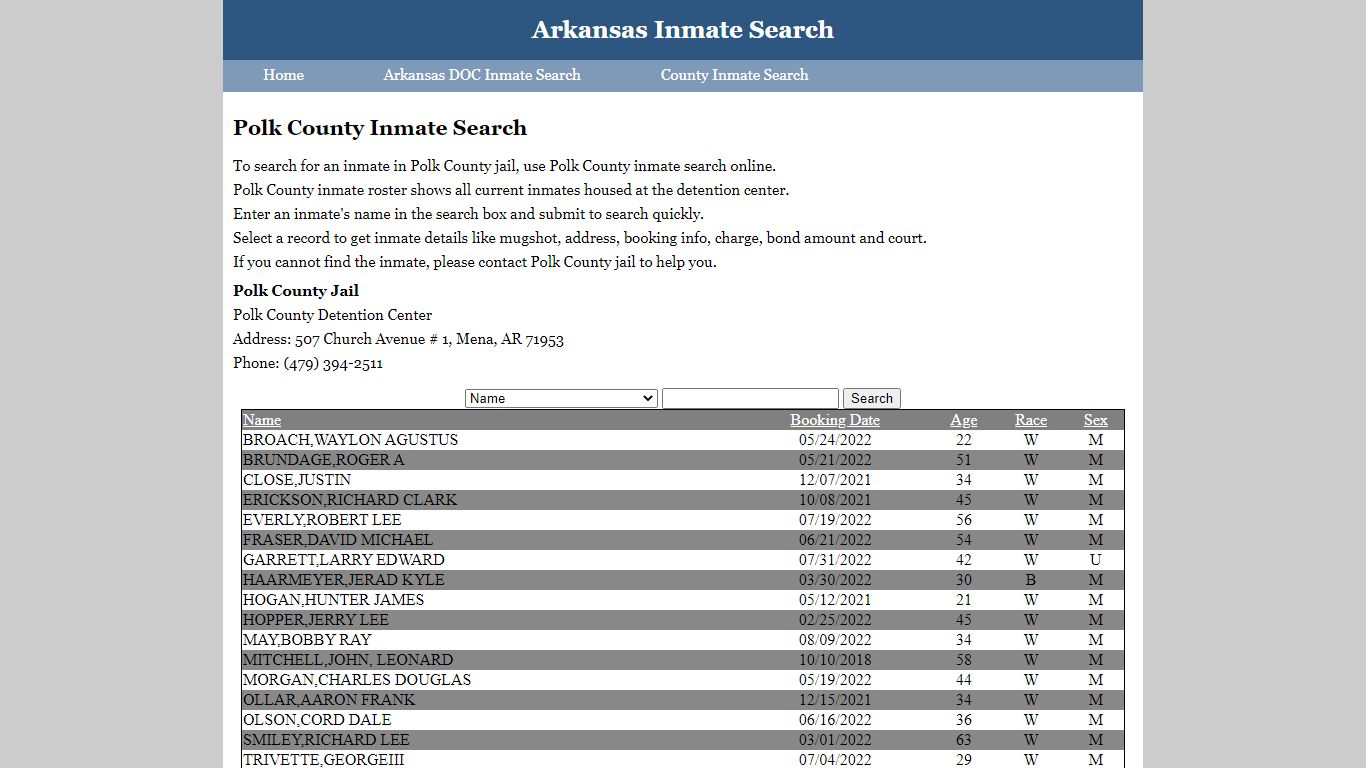The width and height of the screenshot is (1366, 768).
Task: Click the Search button
Action: point(872,398)
